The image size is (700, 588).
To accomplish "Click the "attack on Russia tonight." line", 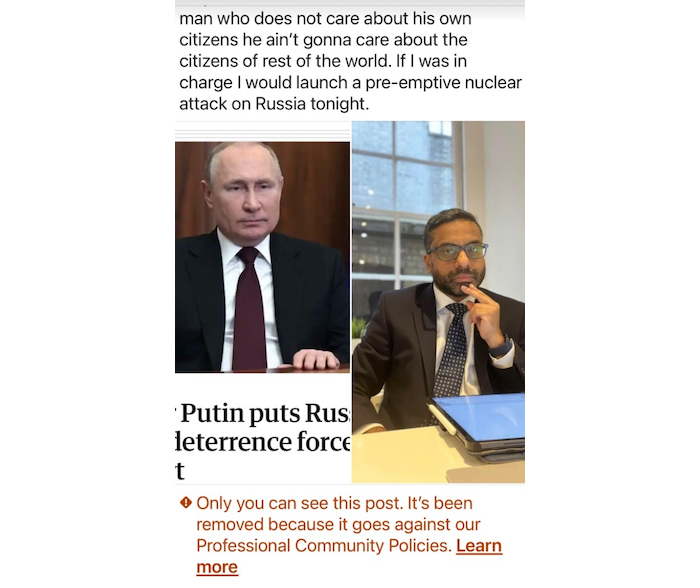I will pyautogui.click(x=274, y=104).
